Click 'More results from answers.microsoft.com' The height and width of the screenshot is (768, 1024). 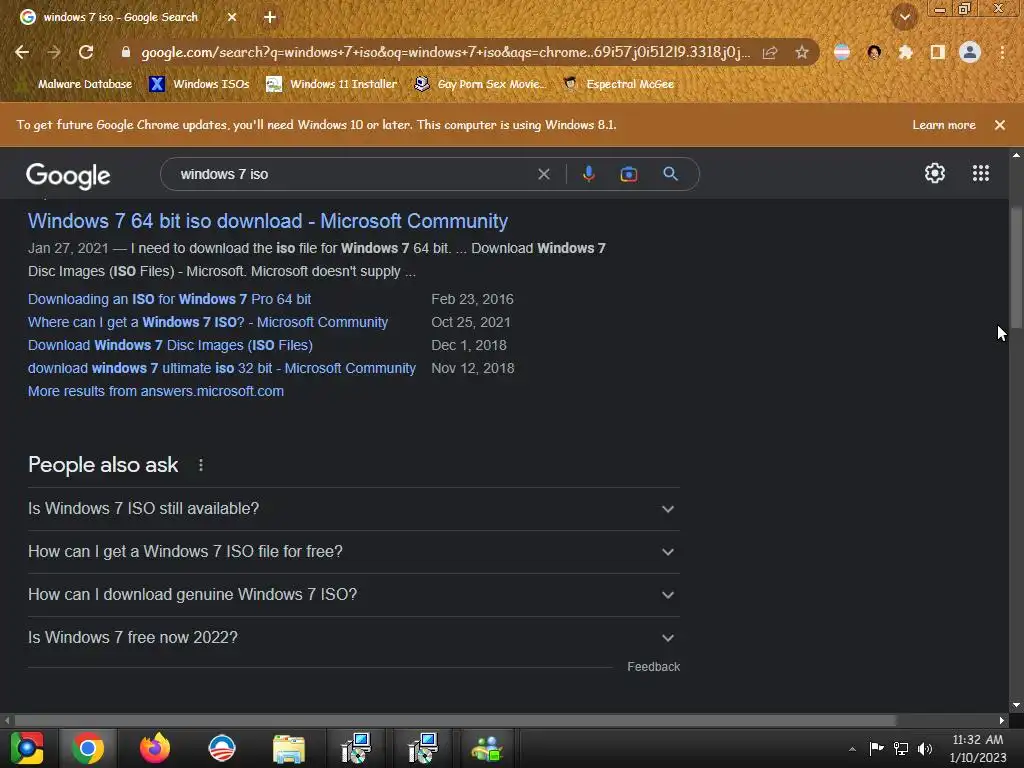[156, 391]
